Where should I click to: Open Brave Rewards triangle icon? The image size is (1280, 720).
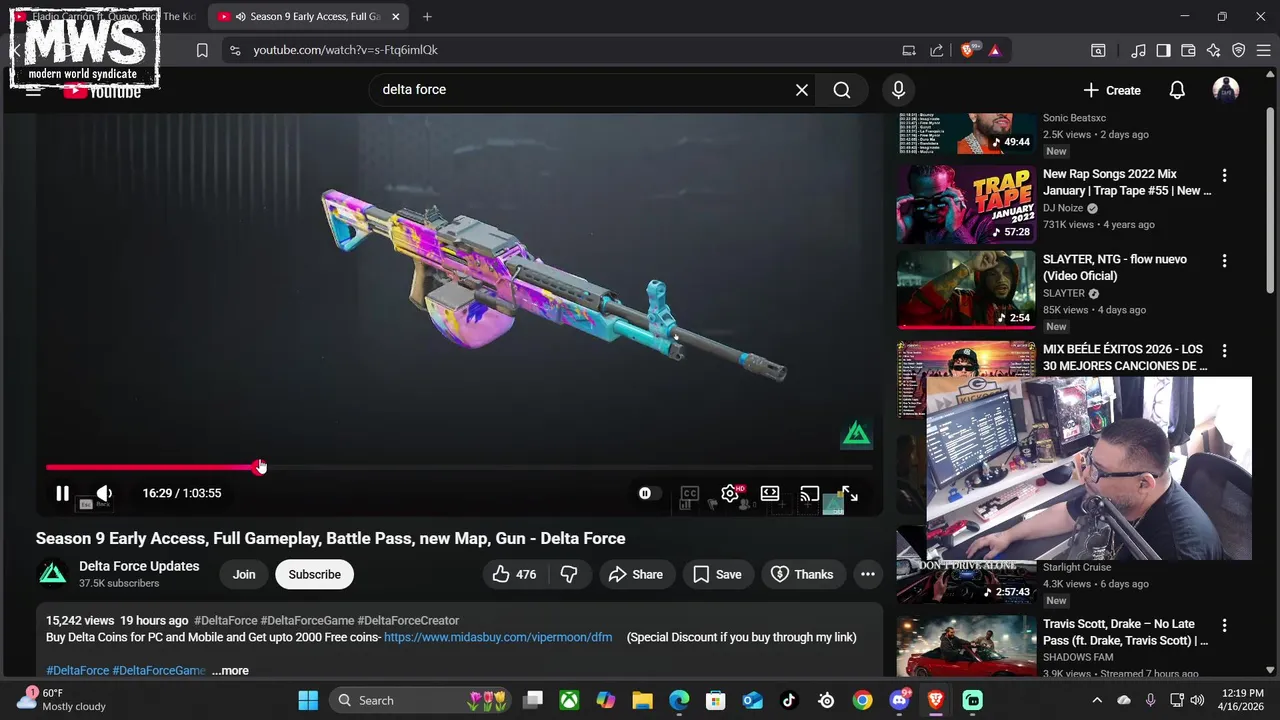[x=995, y=50]
